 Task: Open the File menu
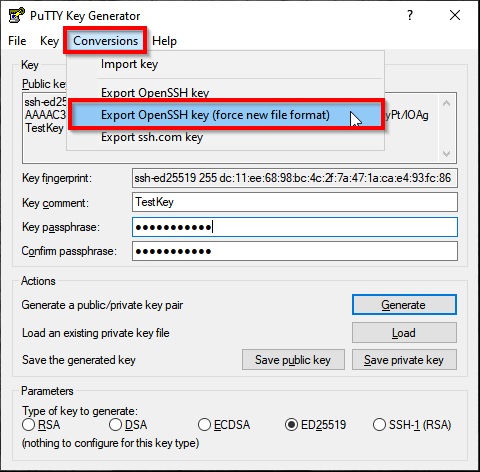[x=17, y=41]
